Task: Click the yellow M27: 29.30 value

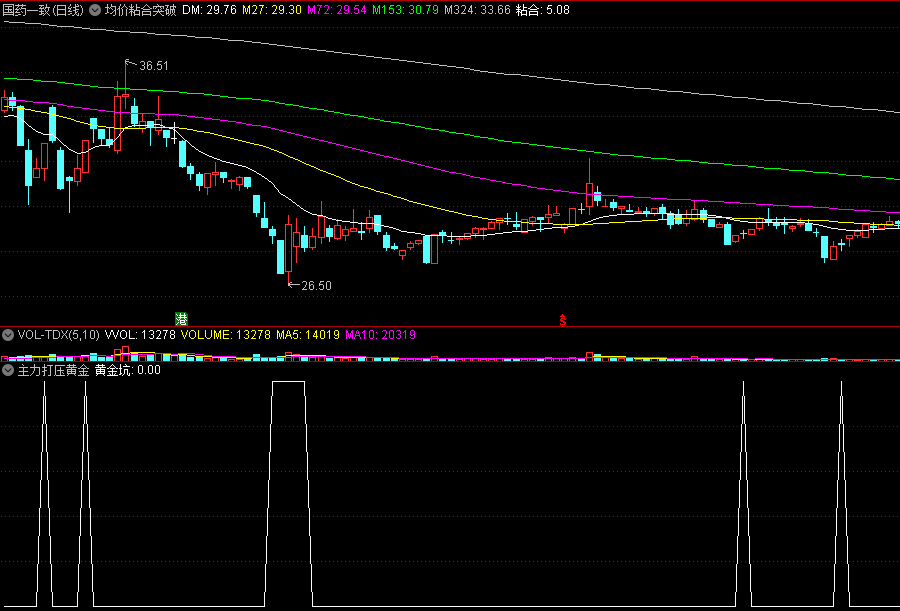Action: click(272, 10)
